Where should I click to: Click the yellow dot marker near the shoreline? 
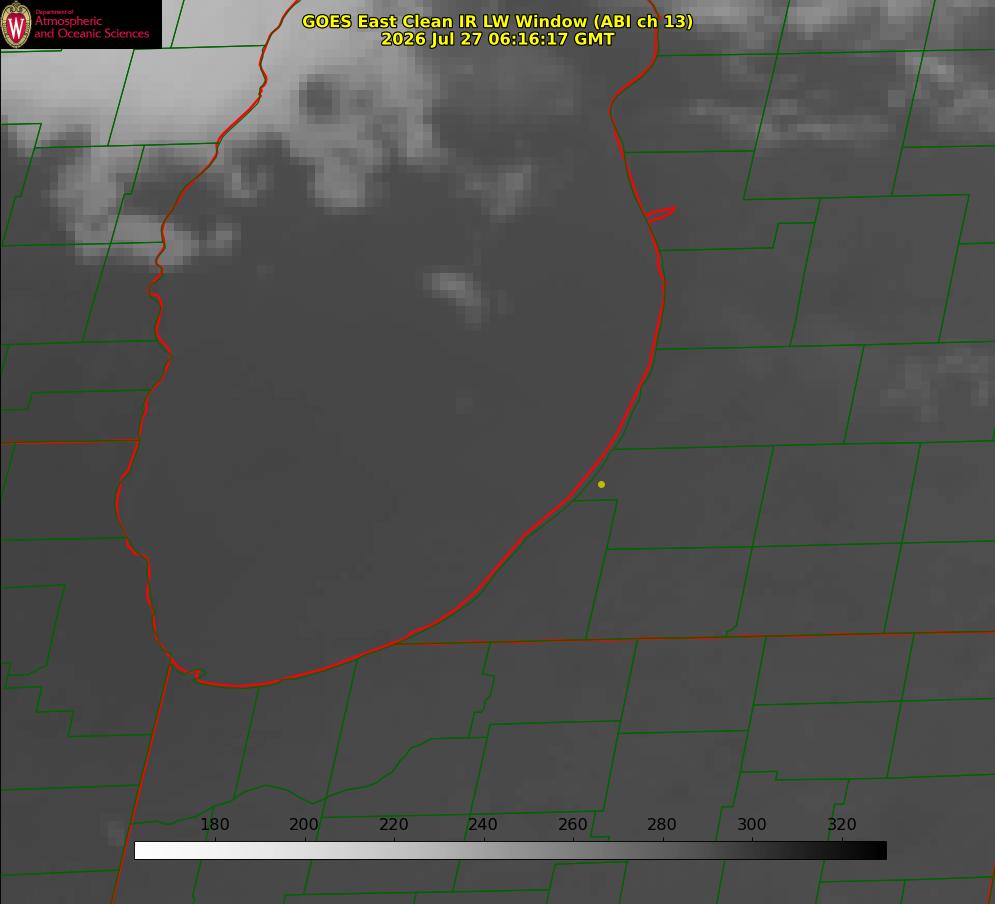(601, 484)
